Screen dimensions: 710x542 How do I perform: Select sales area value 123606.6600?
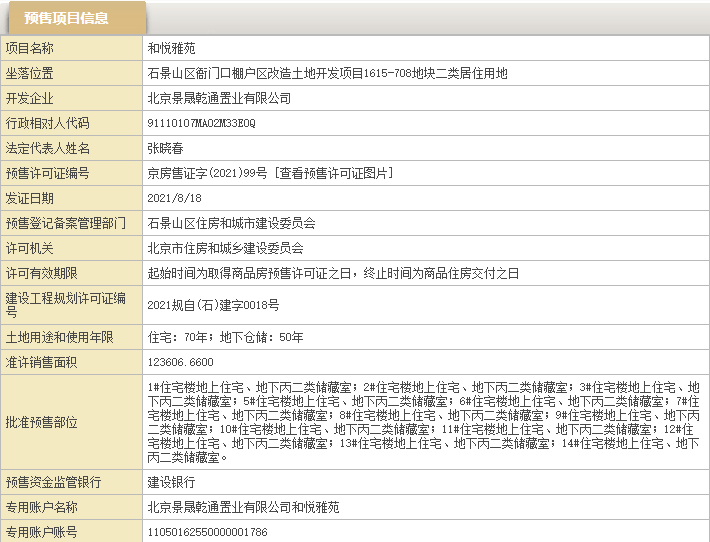pyautogui.click(x=180, y=362)
